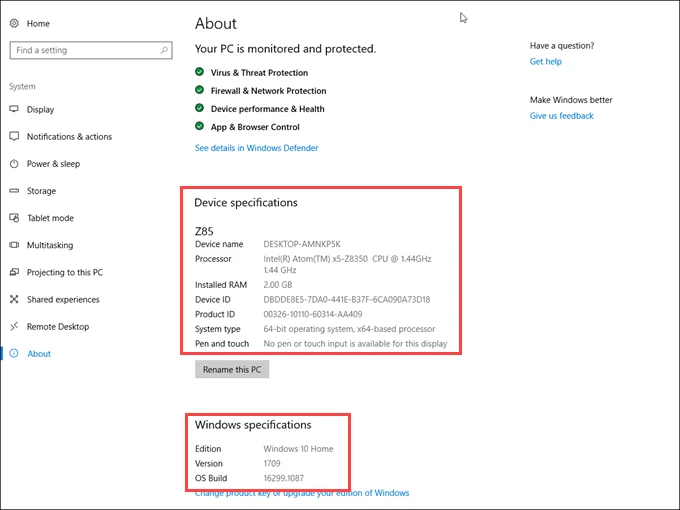
Task: Click the App & Browser Control status
Action: coord(254,127)
